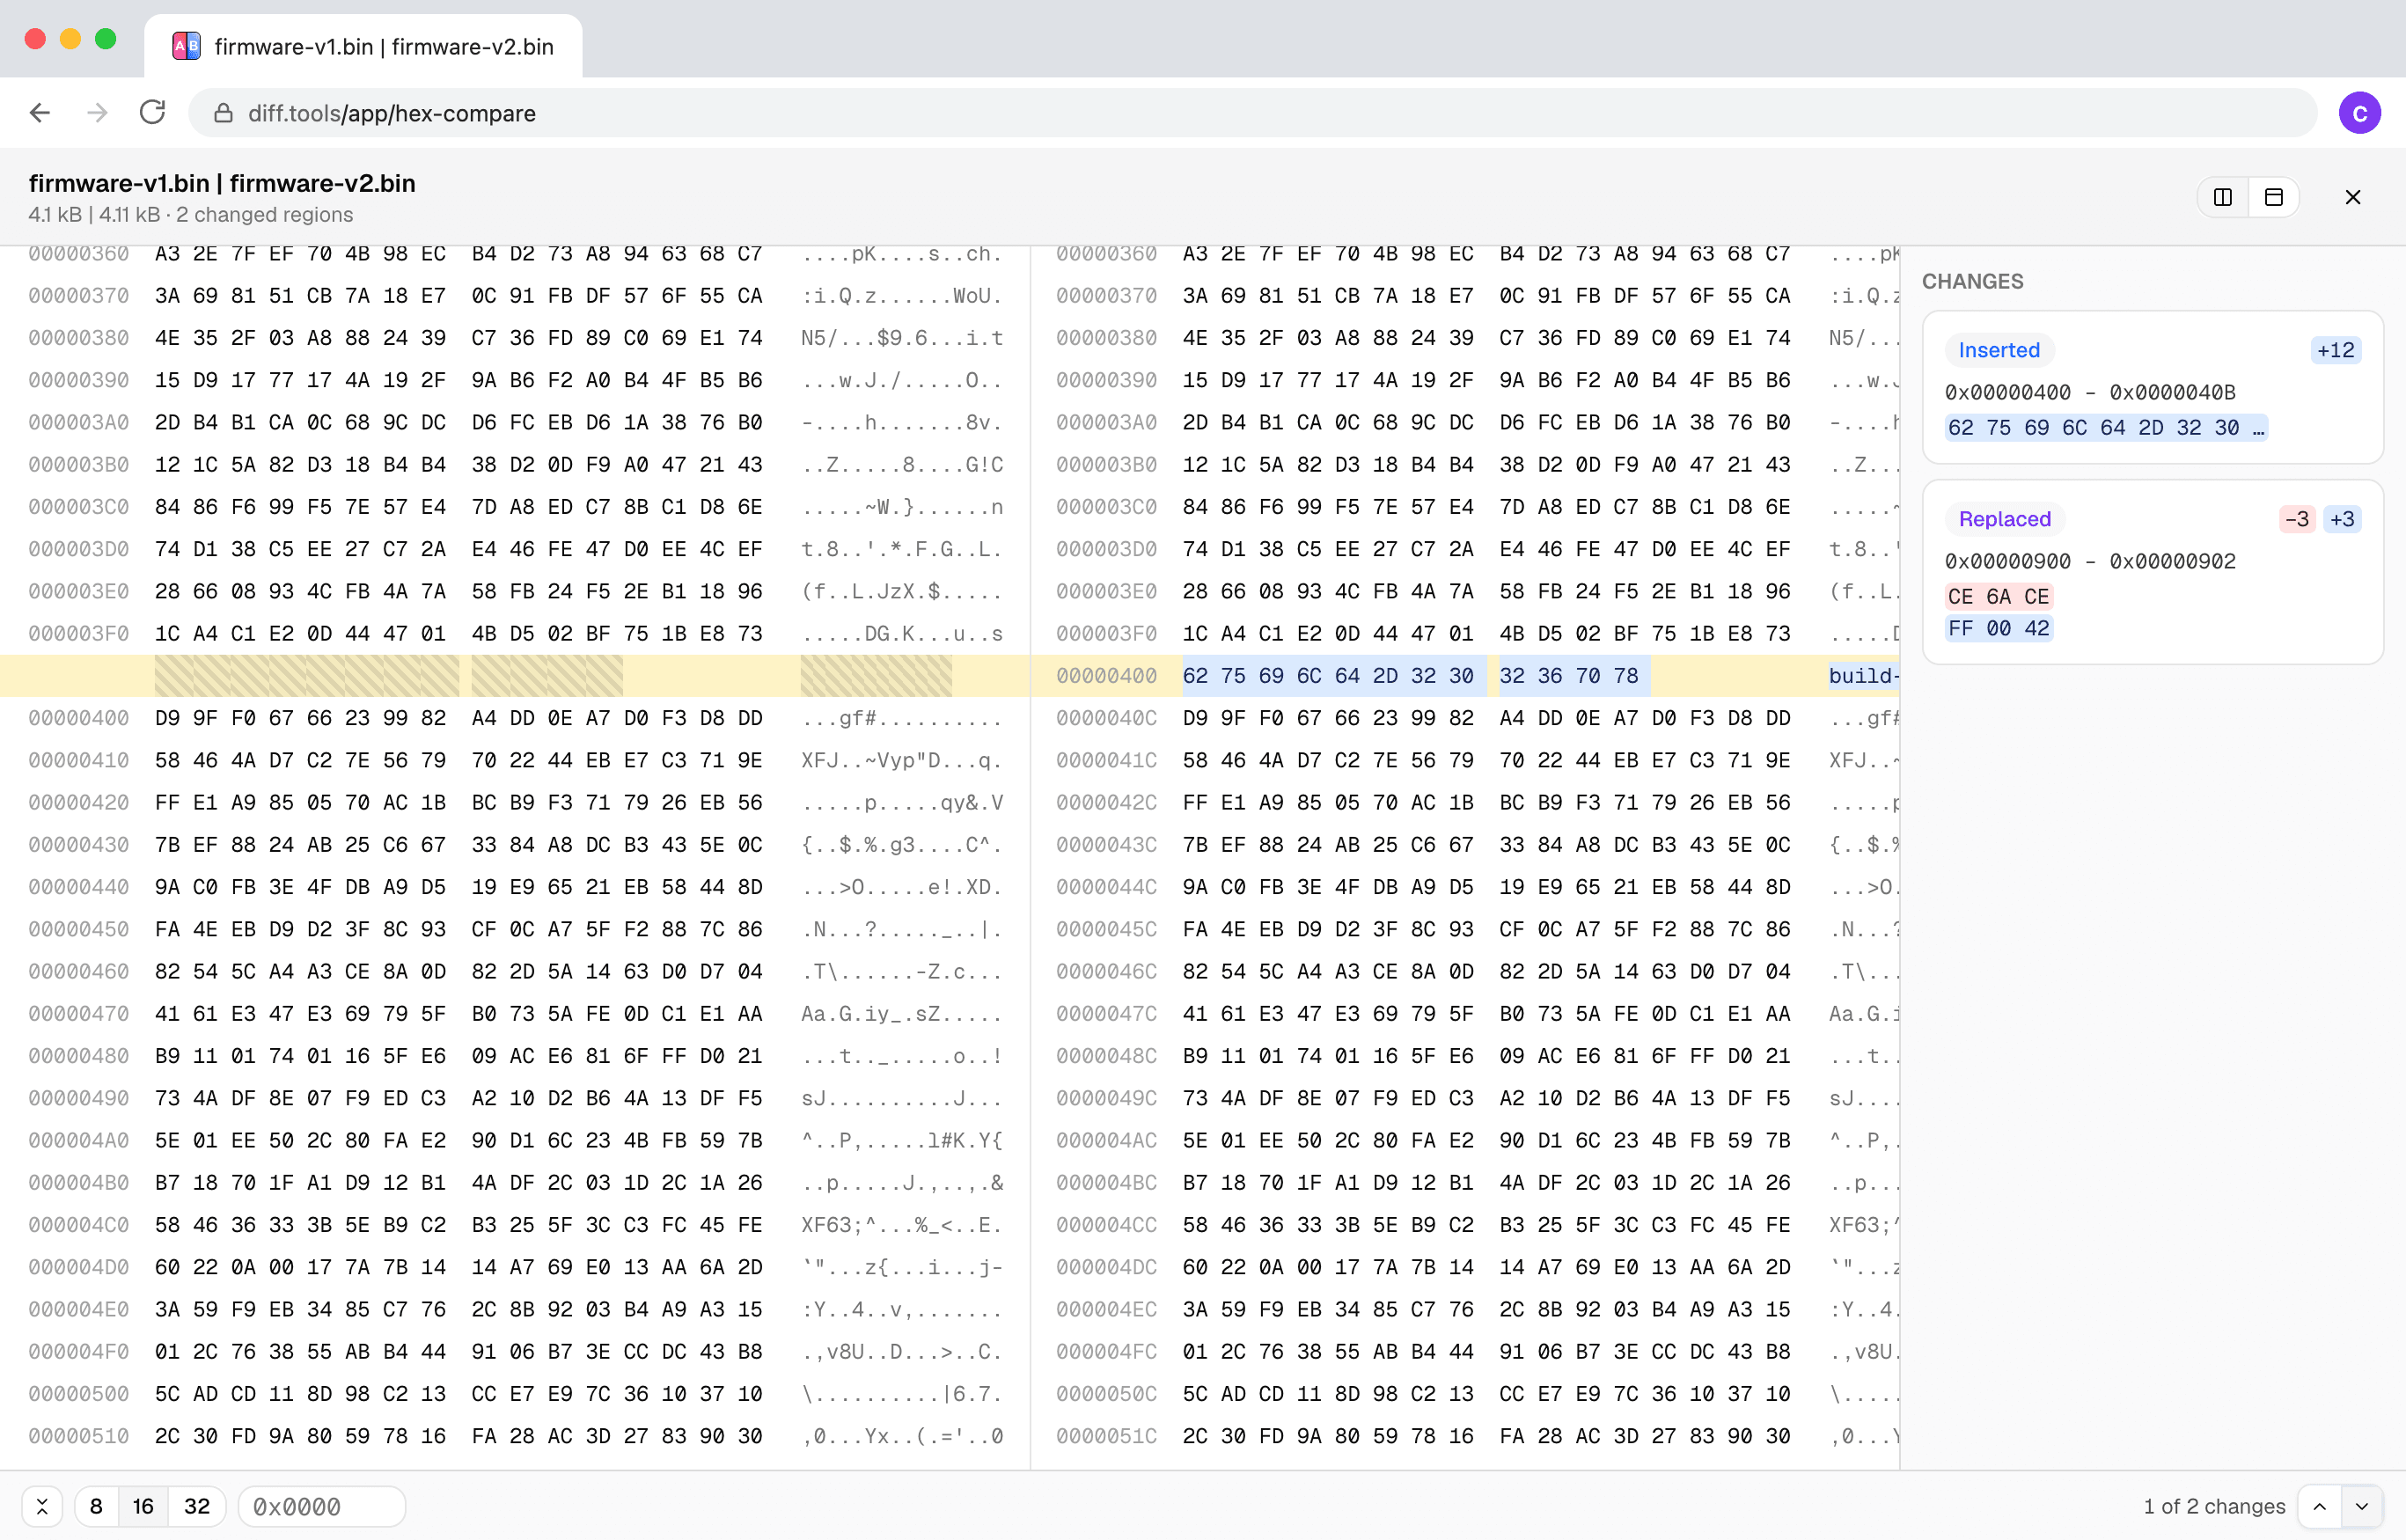Screen dimensions: 2406x1540
Task: Click left pane offset 00000500
Action: (x=78, y=1394)
